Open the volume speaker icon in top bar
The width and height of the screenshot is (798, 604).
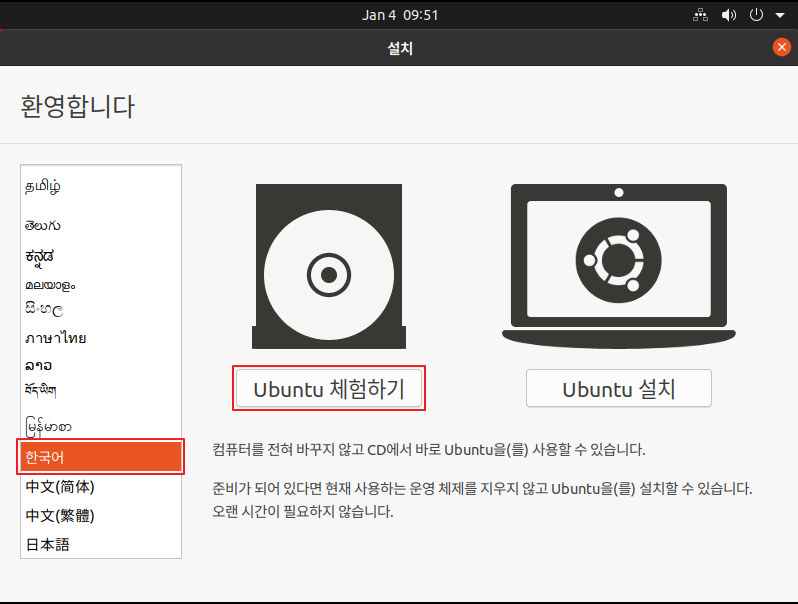[x=729, y=15]
